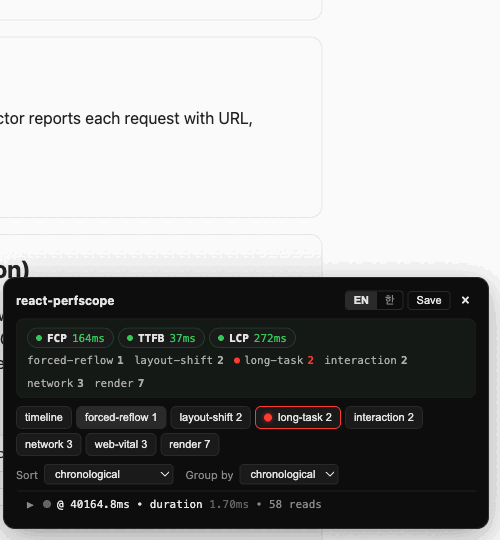This screenshot has height=540, width=500.
Task: Click the 'duration 1.70ms' text
Action: pos(199,505)
